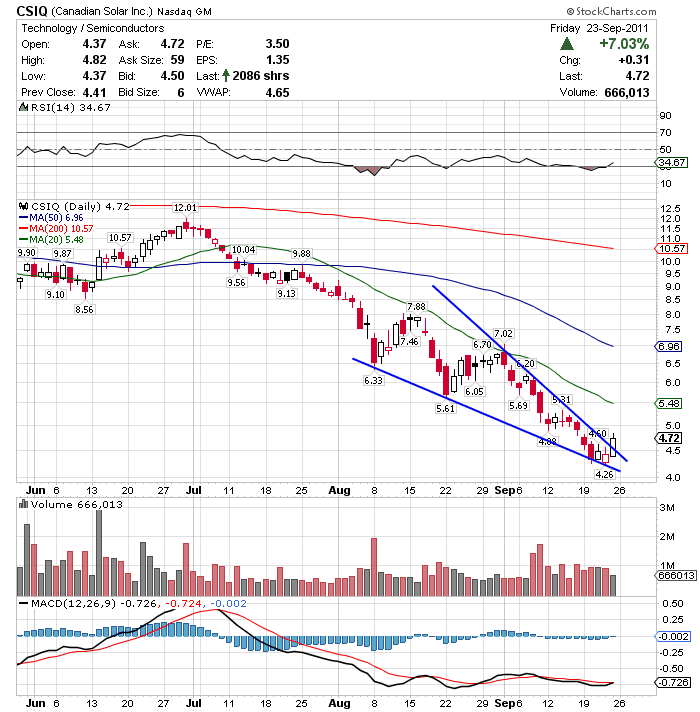Click the CSIQ ticker title

[x=32, y=11]
